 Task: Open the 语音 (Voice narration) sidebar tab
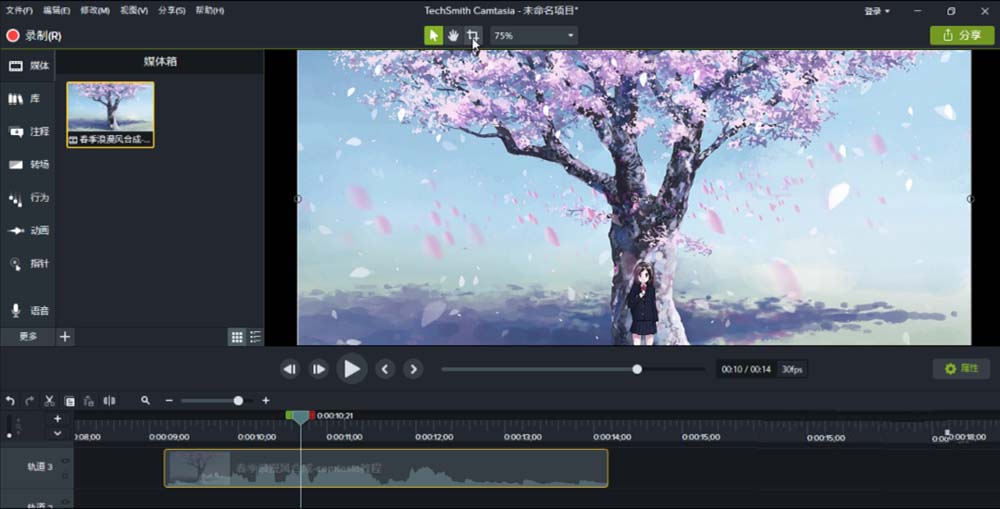28,311
